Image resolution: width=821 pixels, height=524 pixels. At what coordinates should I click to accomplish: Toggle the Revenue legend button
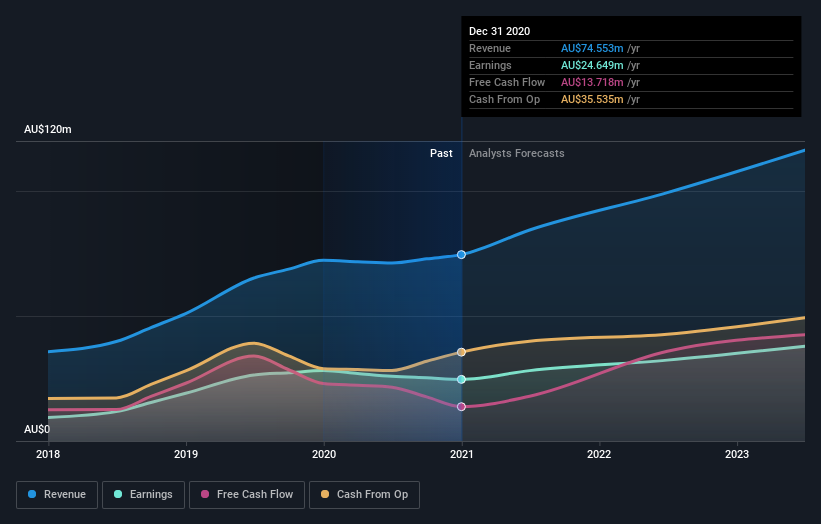tap(57, 495)
